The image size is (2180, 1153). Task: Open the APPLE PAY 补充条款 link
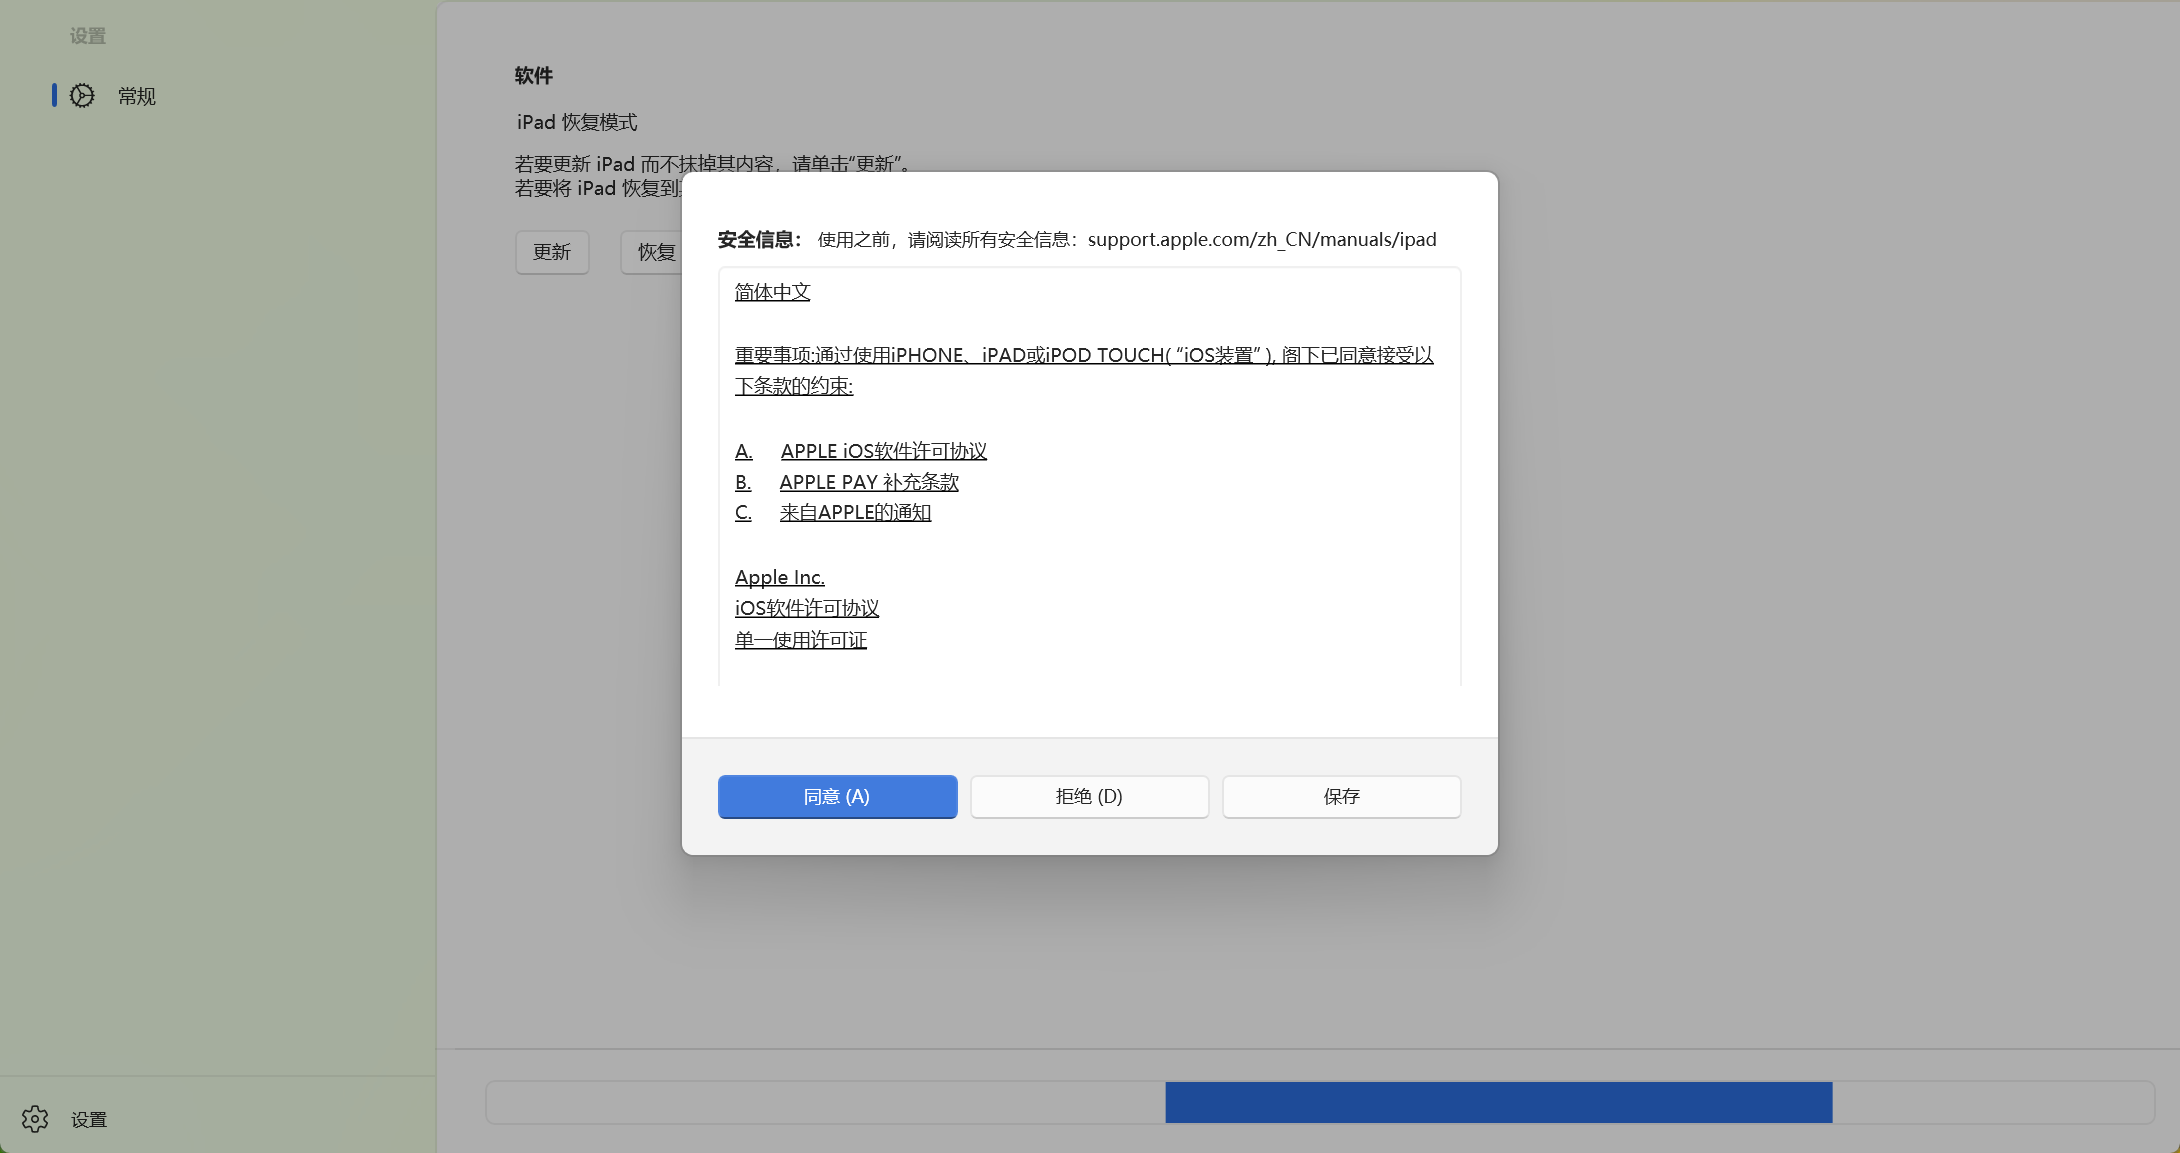pos(868,482)
